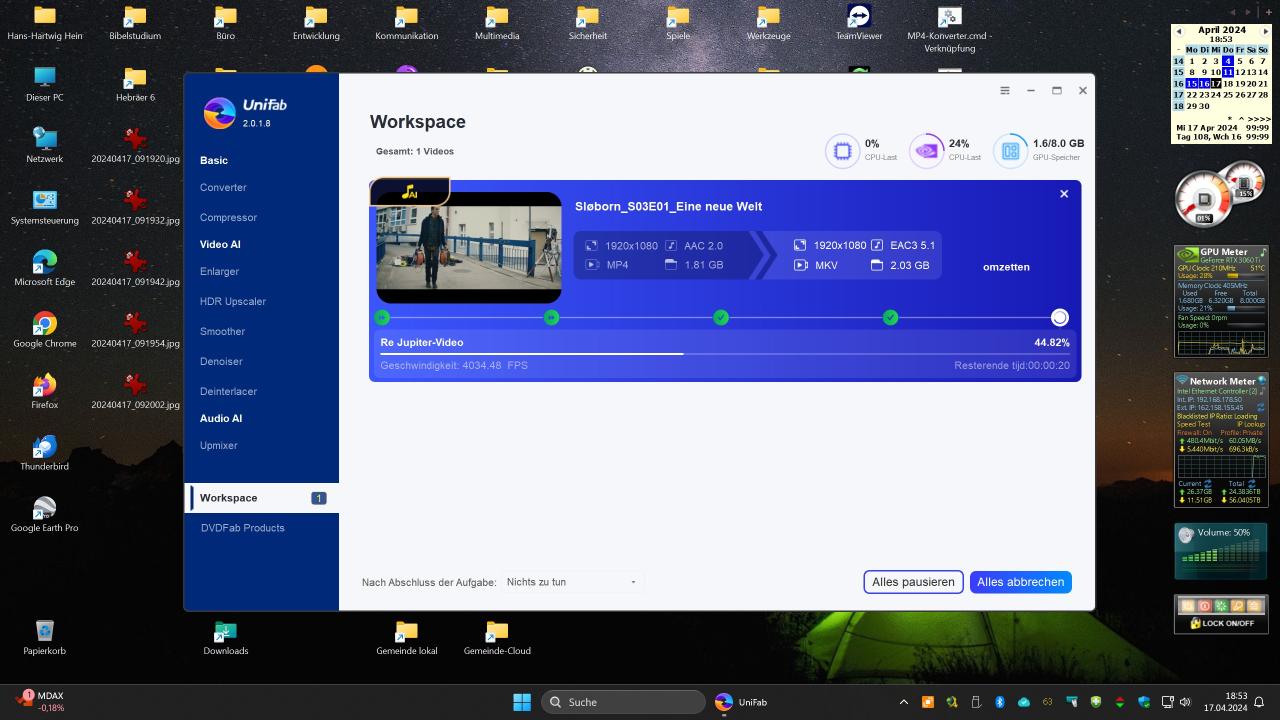Click the GPU memory icon
This screenshot has height=720, width=1280.
point(1010,151)
